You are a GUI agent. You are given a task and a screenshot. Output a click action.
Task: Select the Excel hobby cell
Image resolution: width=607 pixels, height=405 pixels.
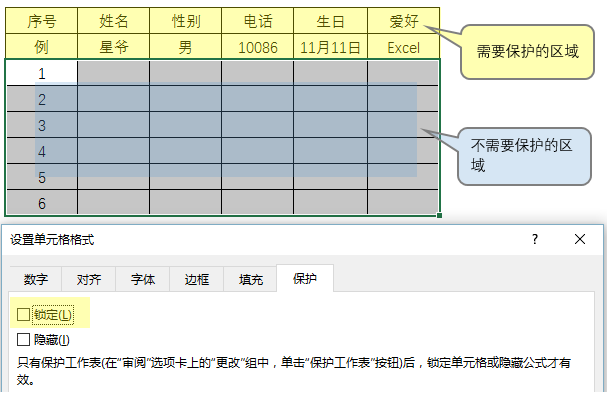click(x=403, y=47)
